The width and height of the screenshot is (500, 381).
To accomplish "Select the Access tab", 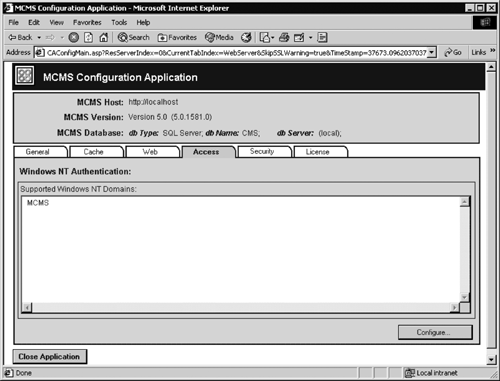I will (x=209, y=152).
